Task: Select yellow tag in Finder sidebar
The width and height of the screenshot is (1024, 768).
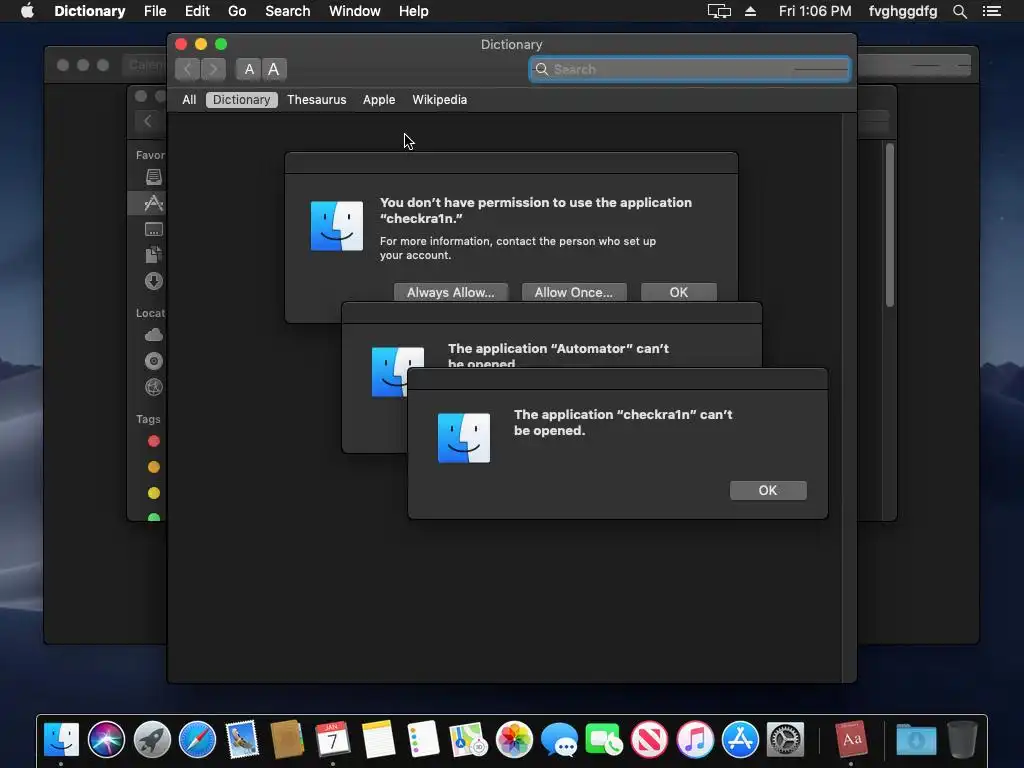Action: point(153,493)
